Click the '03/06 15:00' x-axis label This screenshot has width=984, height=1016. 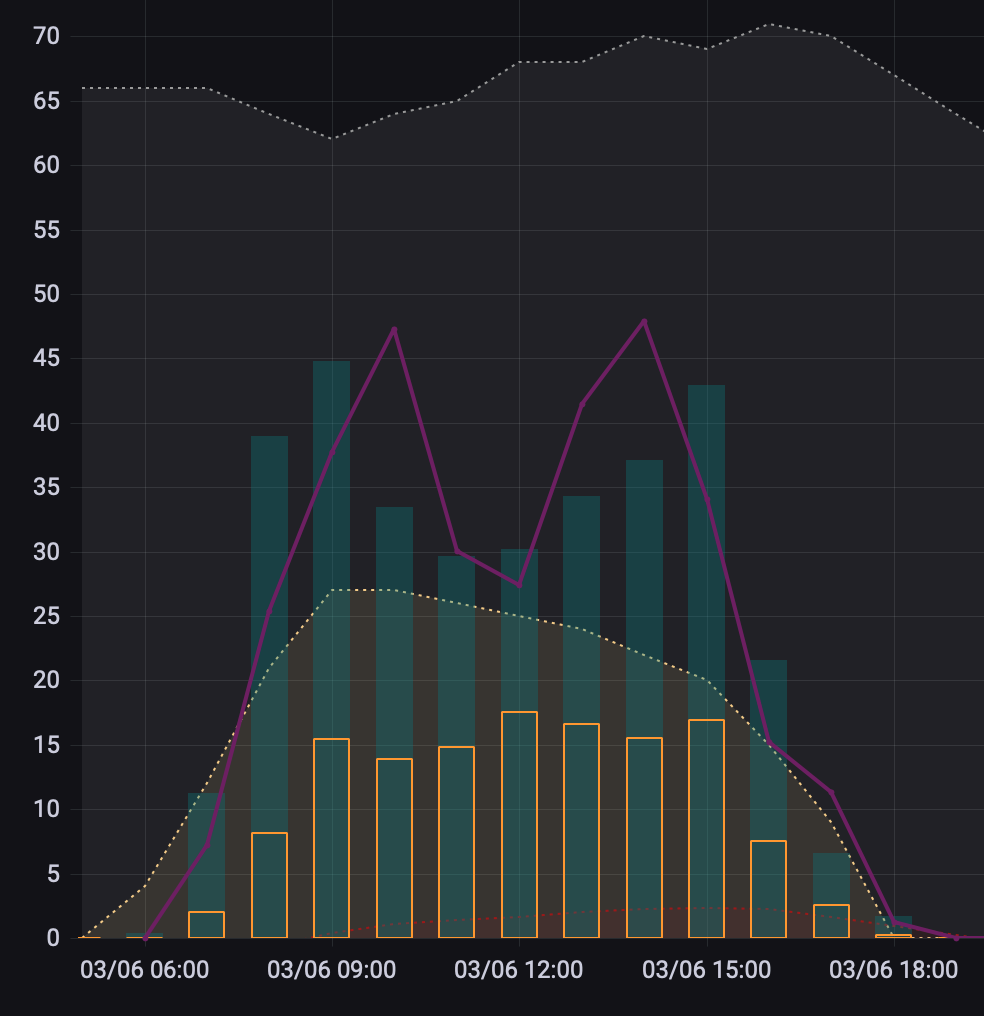706,970
